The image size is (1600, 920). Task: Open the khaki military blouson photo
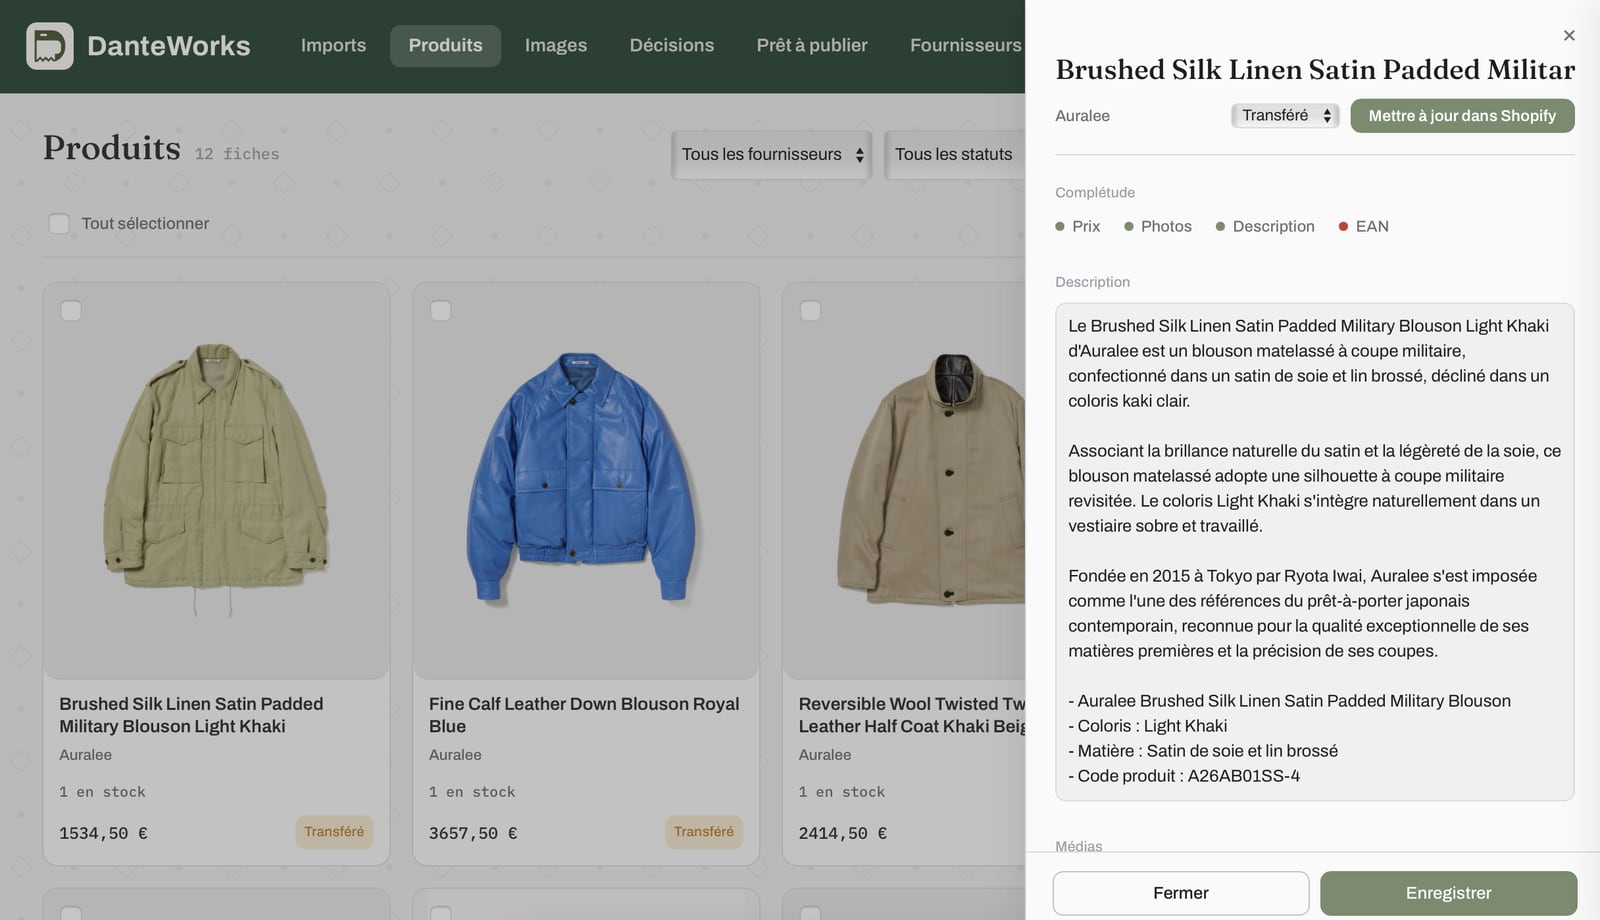point(216,481)
